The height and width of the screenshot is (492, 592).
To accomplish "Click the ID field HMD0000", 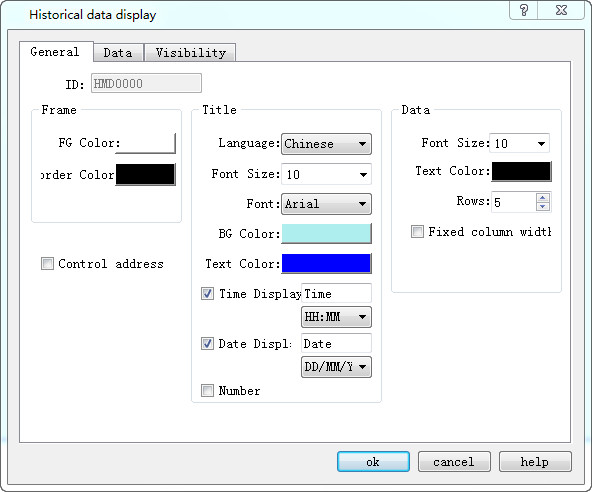I will 146,83.
